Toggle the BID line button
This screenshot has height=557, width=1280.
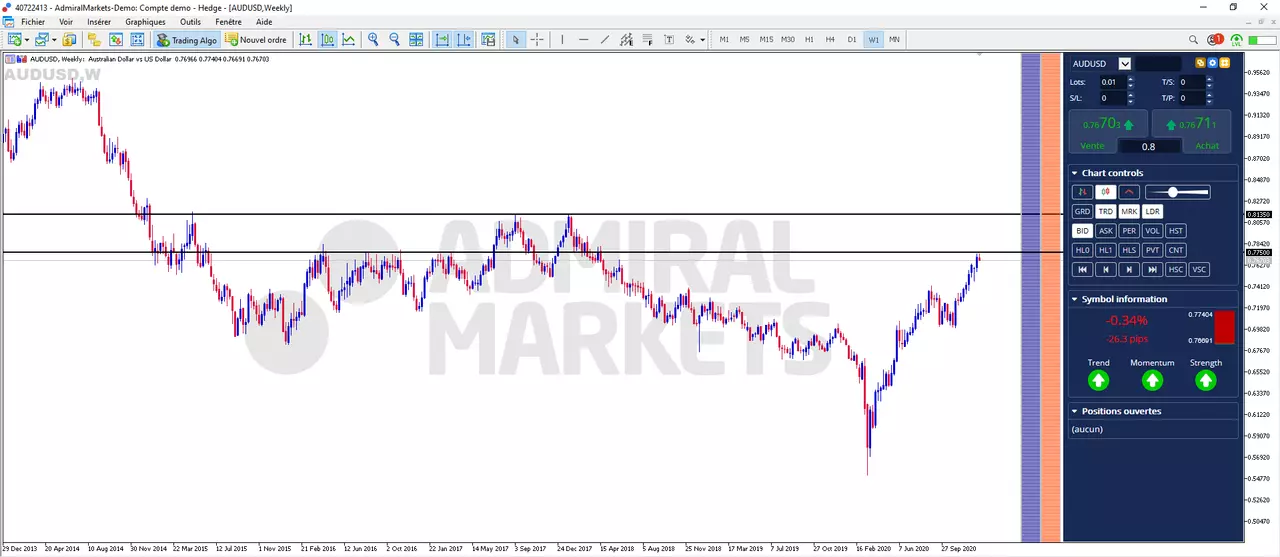pos(1082,231)
